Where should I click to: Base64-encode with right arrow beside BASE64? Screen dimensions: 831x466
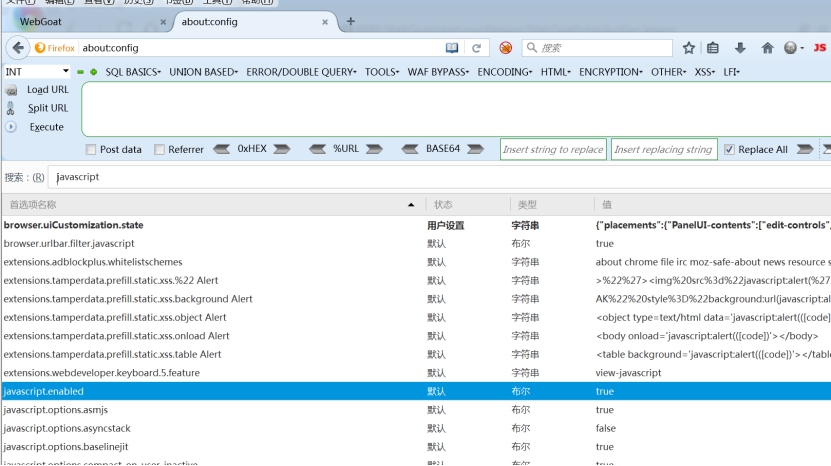pyautogui.click(x=475, y=150)
